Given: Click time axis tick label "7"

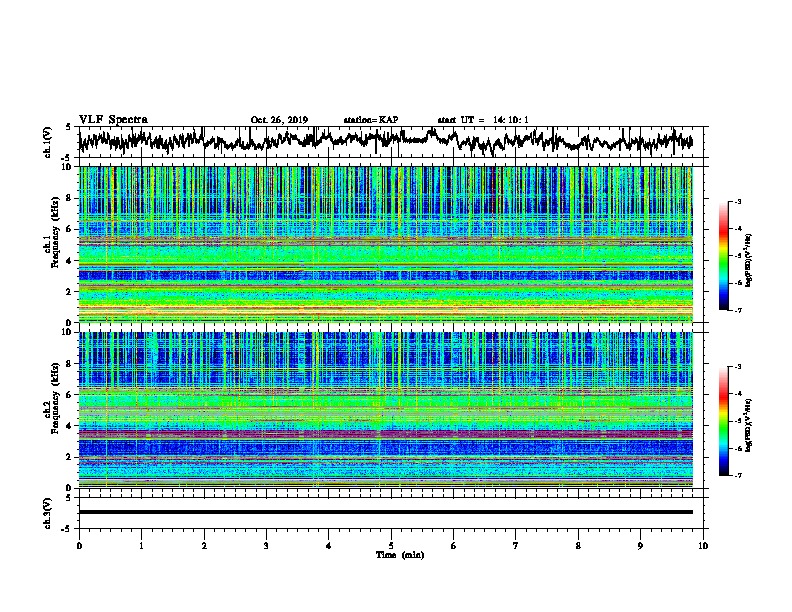Looking at the screenshot, I should [516, 546].
